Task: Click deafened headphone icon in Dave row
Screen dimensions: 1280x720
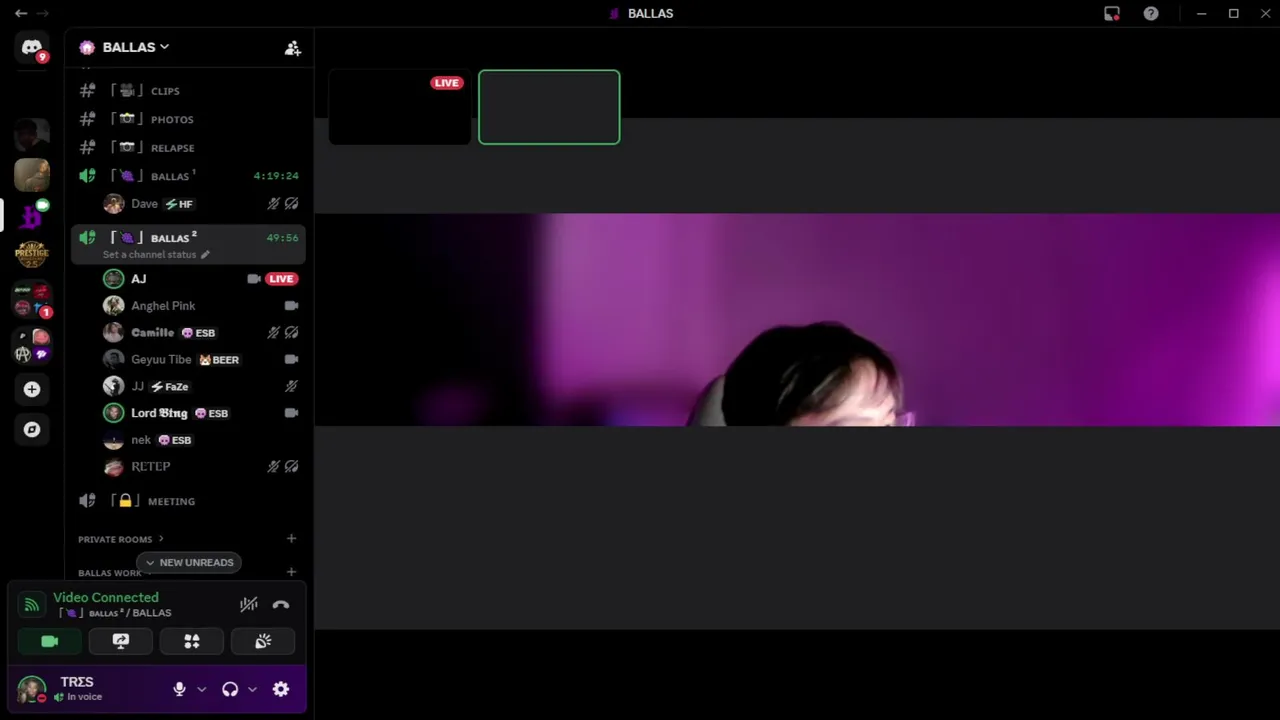Action: pos(291,204)
